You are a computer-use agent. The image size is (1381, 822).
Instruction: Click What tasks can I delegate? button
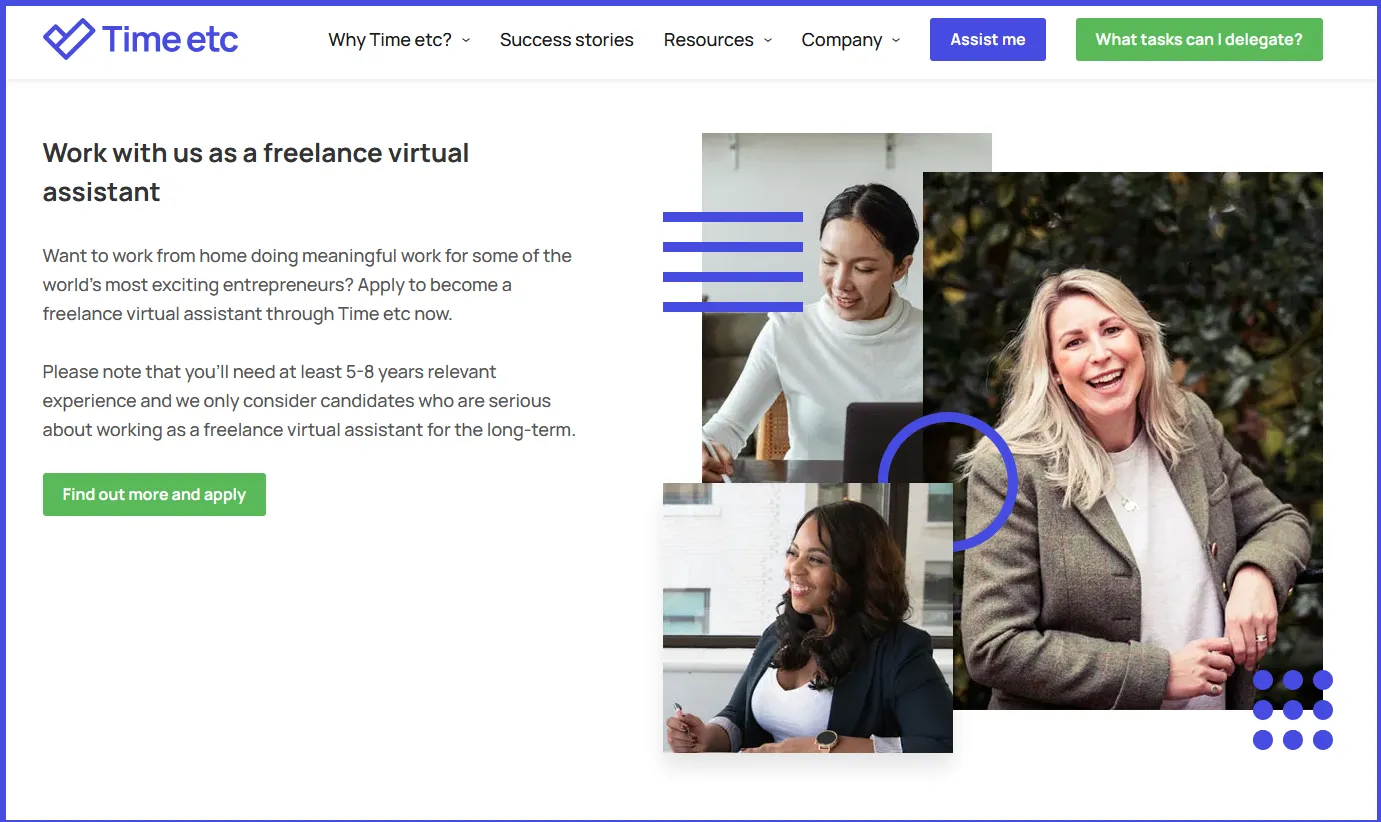coord(1198,40)
